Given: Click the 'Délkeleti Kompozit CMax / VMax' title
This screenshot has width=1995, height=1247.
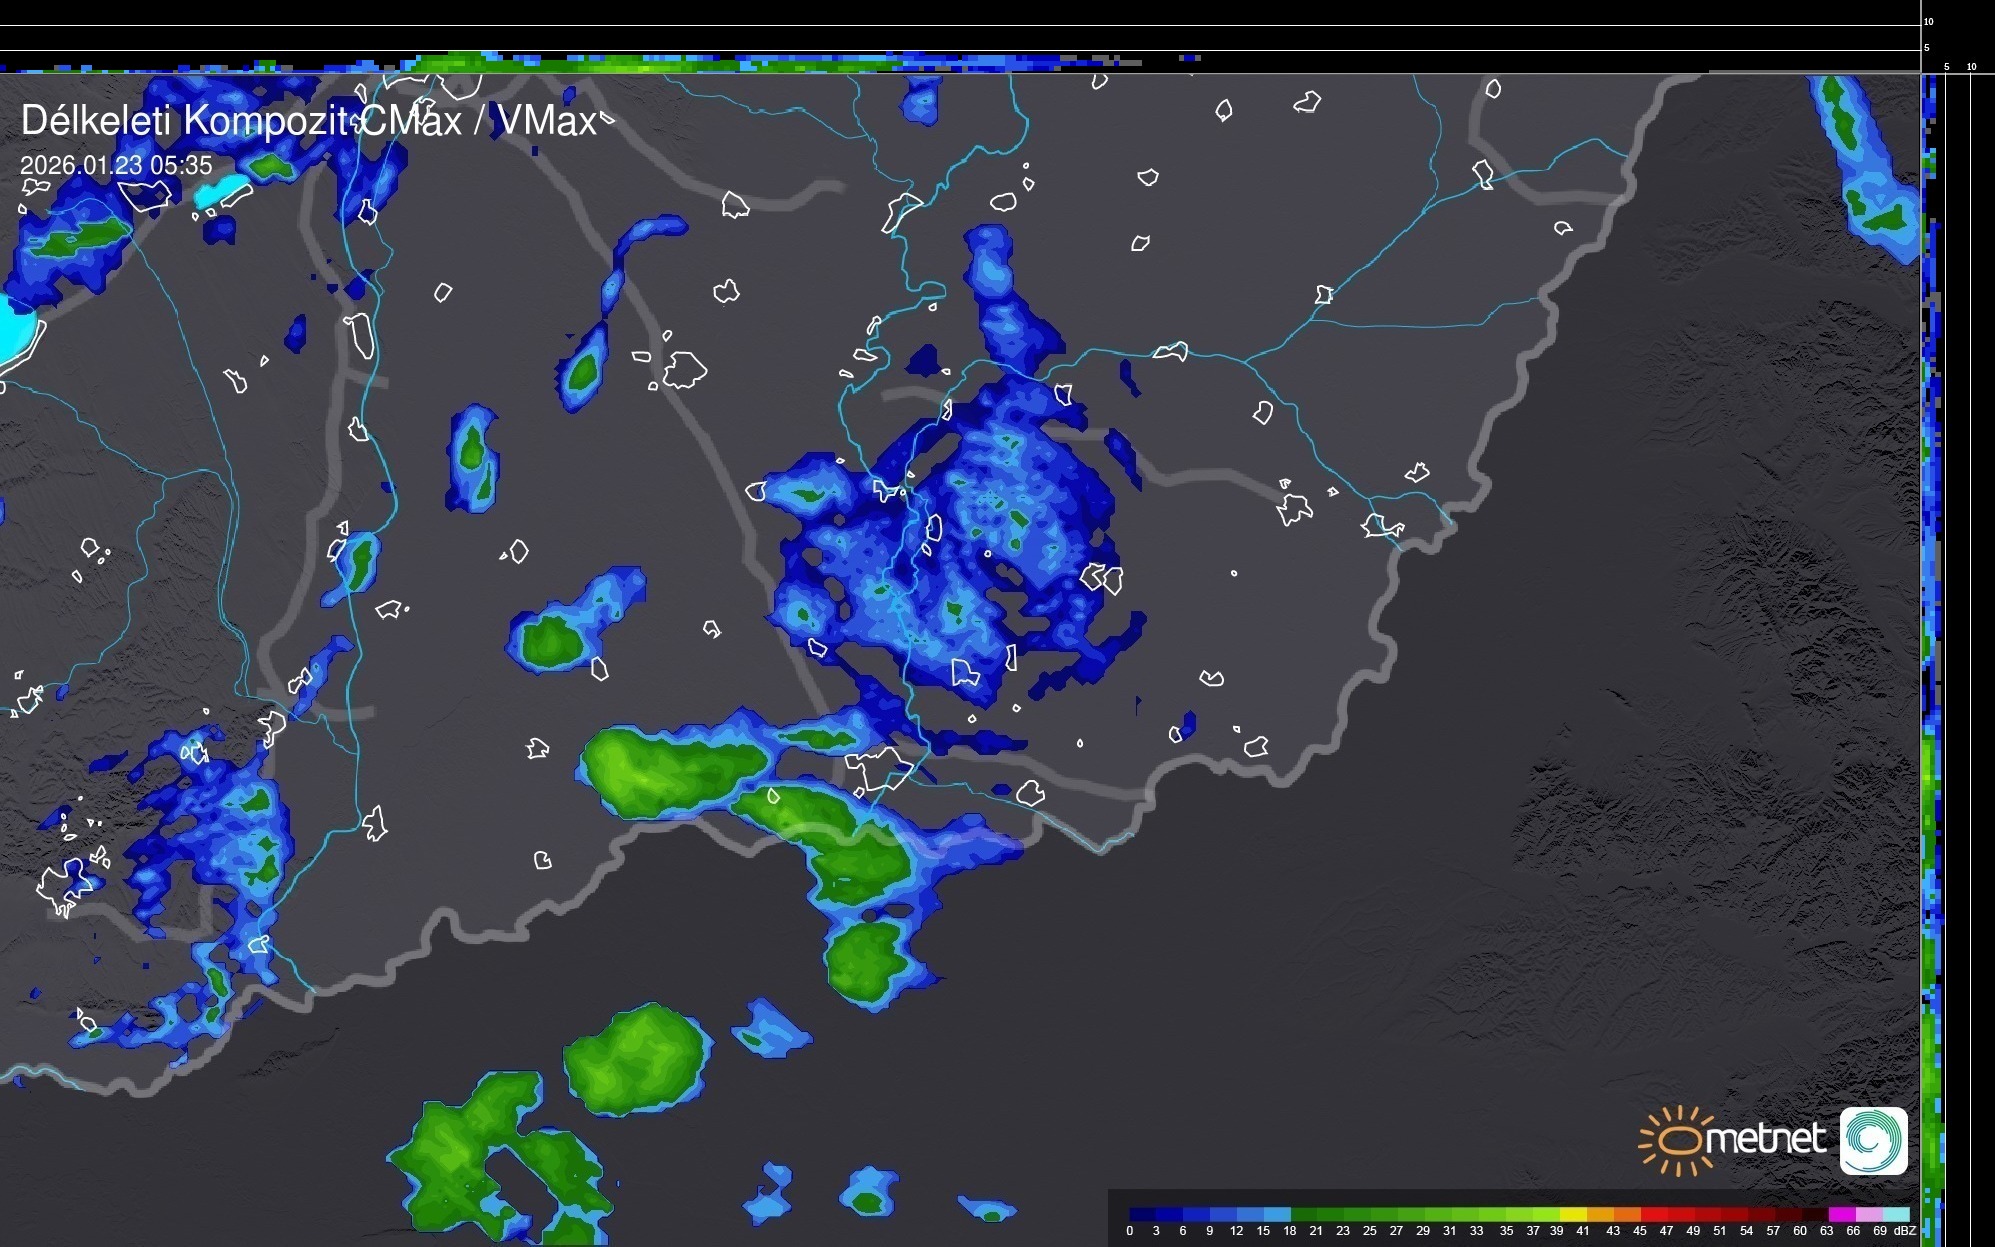Looking at the screenshot, I should click(x=308, y=121).
